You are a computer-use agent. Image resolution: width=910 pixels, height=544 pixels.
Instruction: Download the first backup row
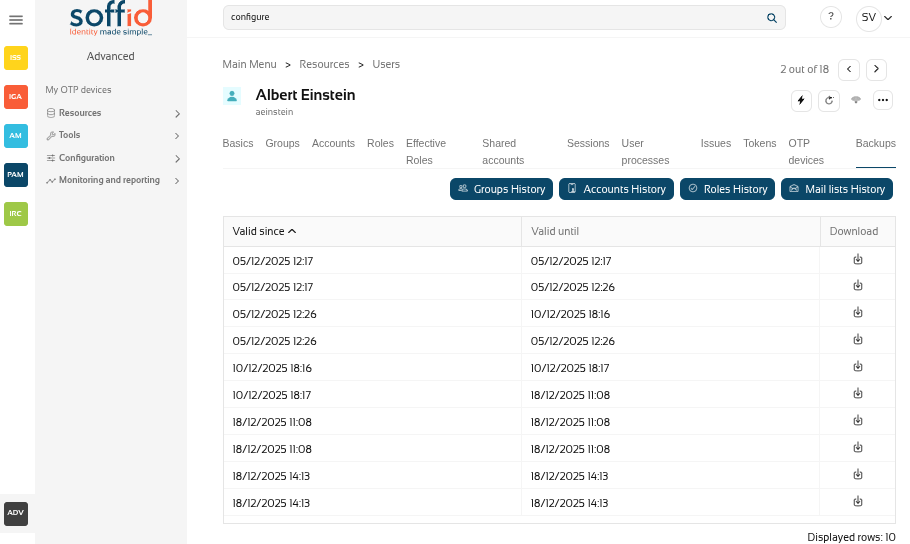coord(857,260)
